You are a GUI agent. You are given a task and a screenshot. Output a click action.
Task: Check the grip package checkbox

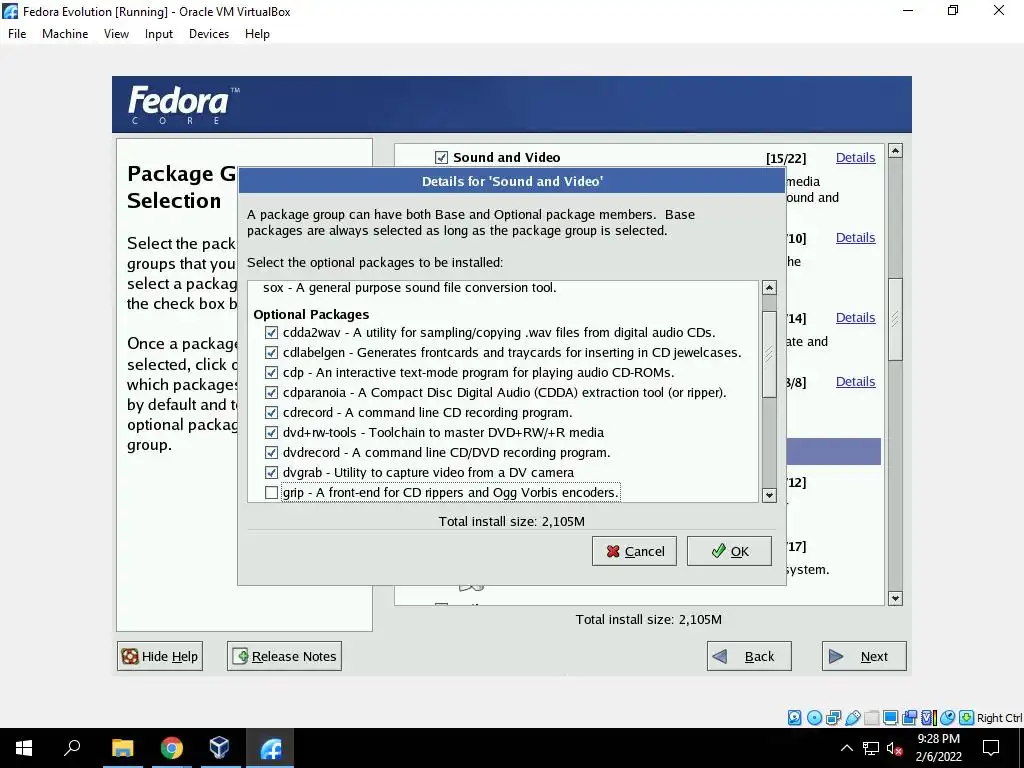coord(271,492)
